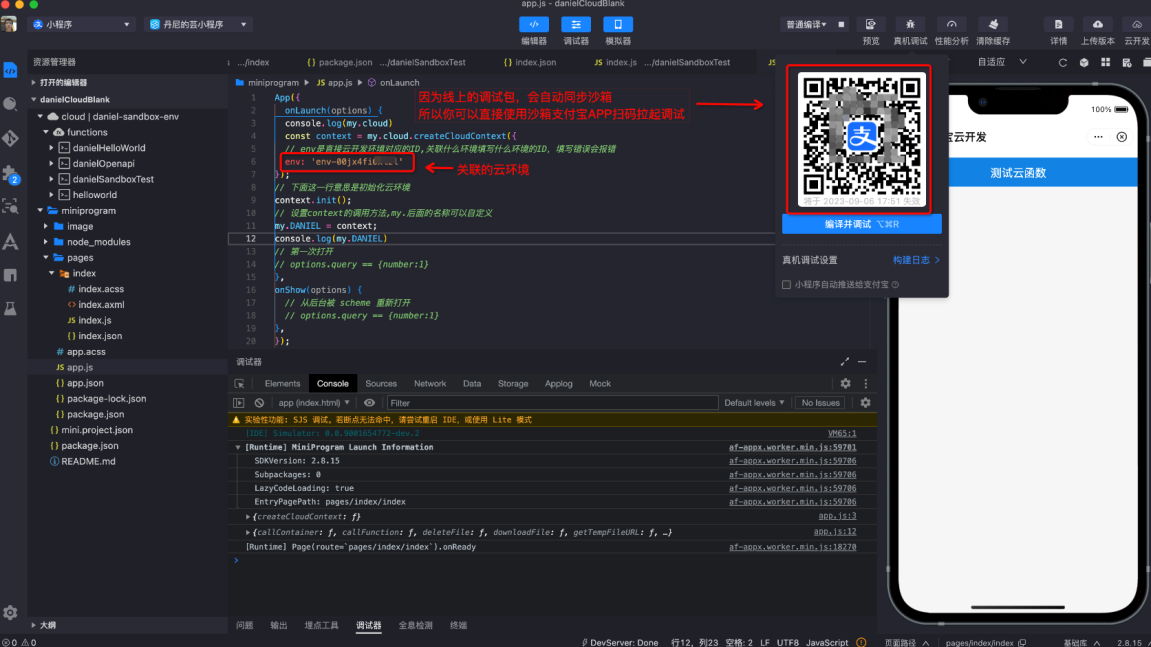Select index.axml in the file tree
The height and width of the screenshot is (647, 1151).
[x=101, y=304]
